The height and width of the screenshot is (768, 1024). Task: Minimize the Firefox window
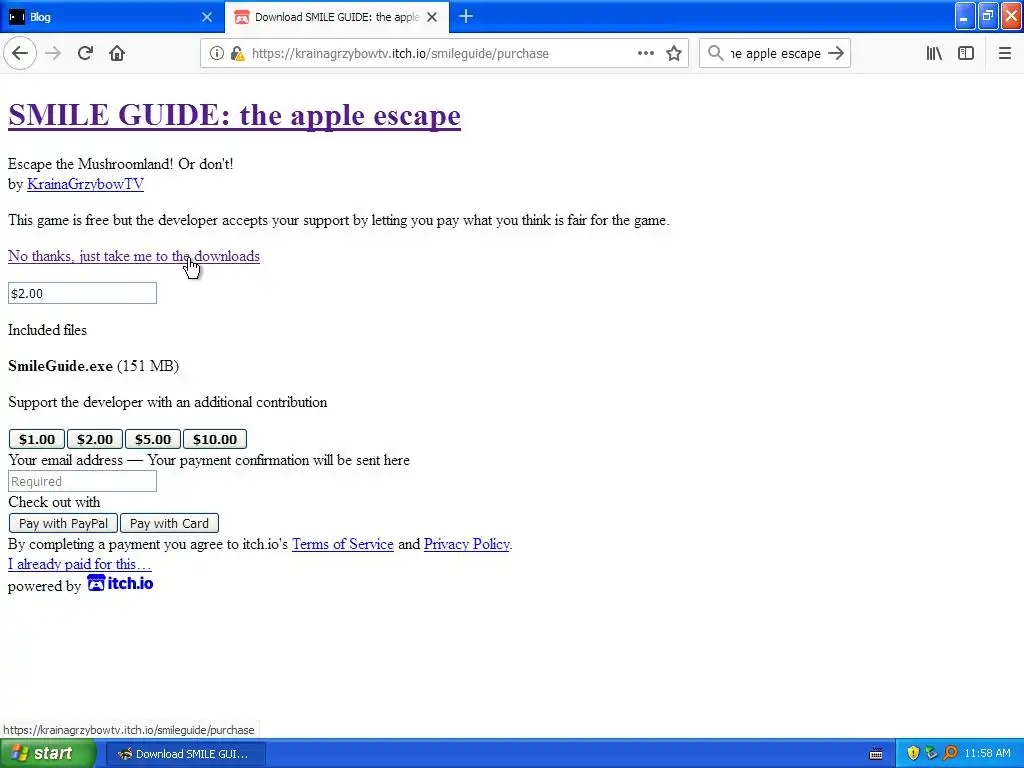click(x=965, y=17)
